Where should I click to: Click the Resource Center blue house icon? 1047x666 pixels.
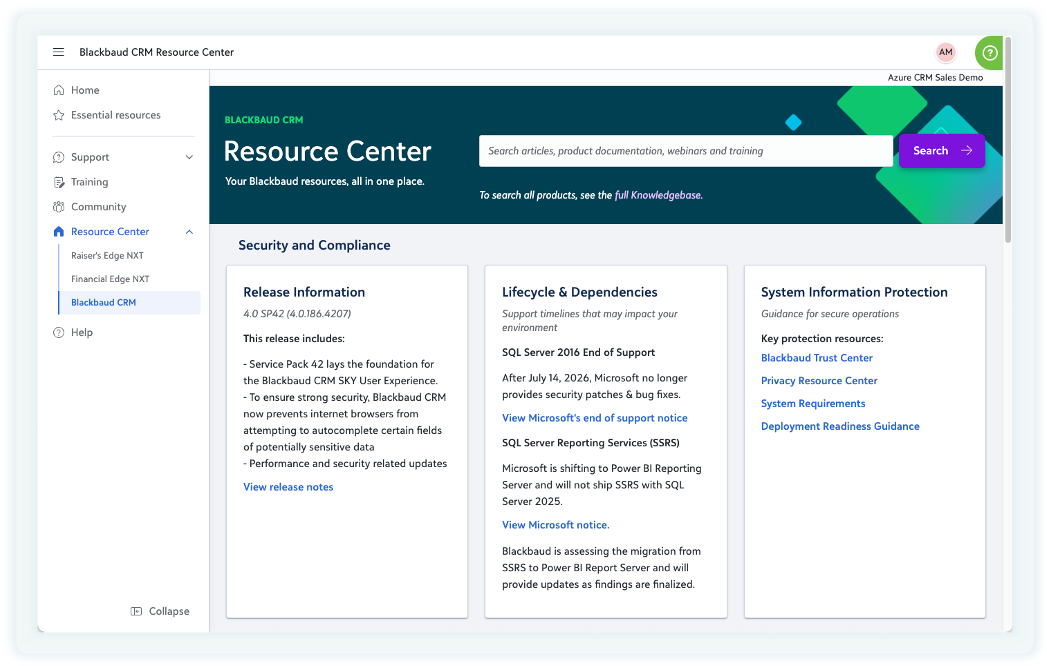point(59,231)
